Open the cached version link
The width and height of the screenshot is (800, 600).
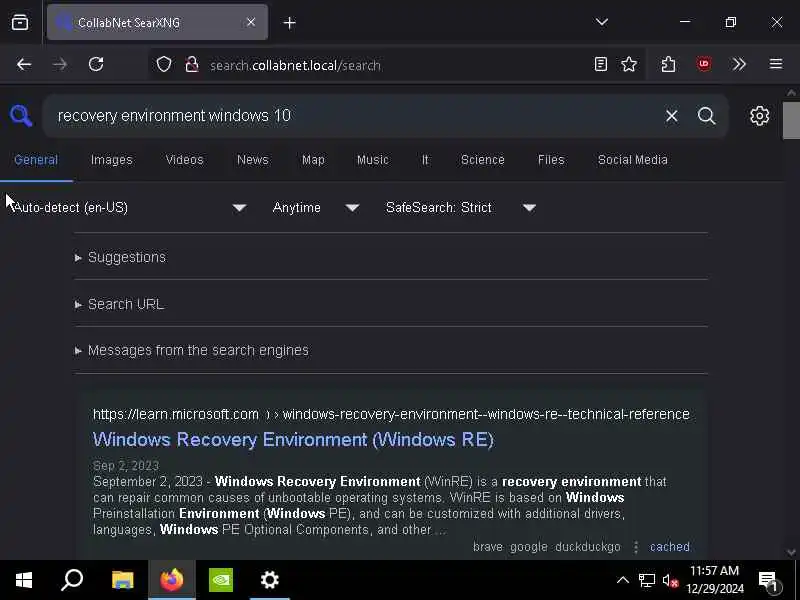tap(669, 546)
